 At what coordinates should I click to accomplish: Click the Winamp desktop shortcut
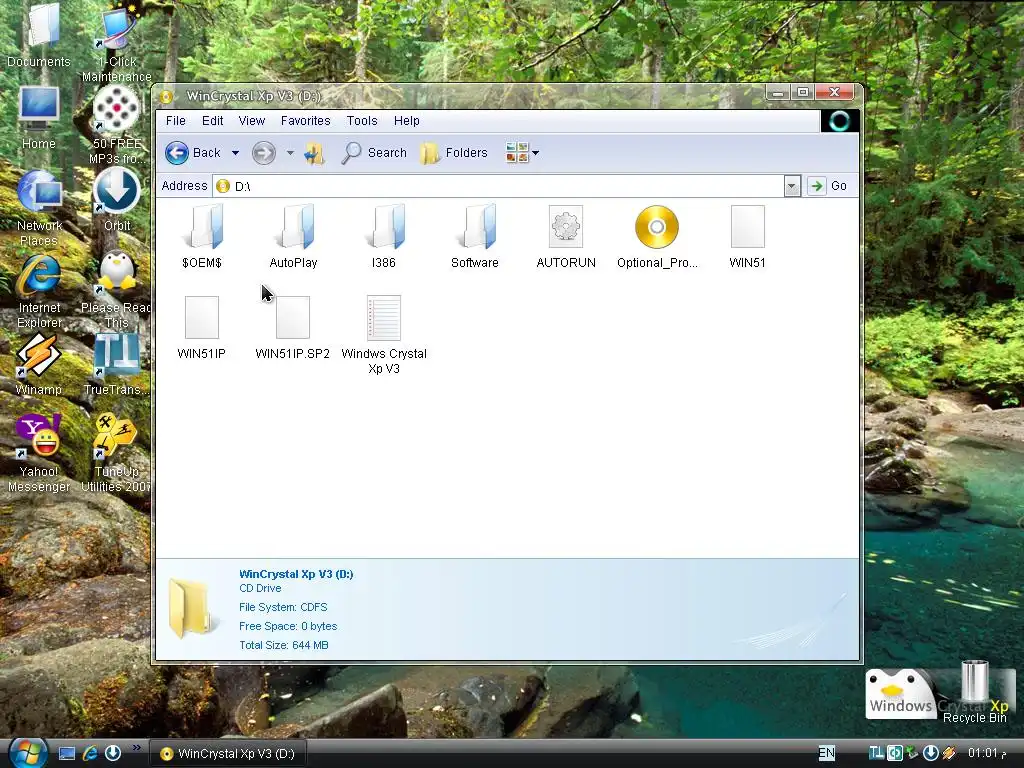pos(39,364)
